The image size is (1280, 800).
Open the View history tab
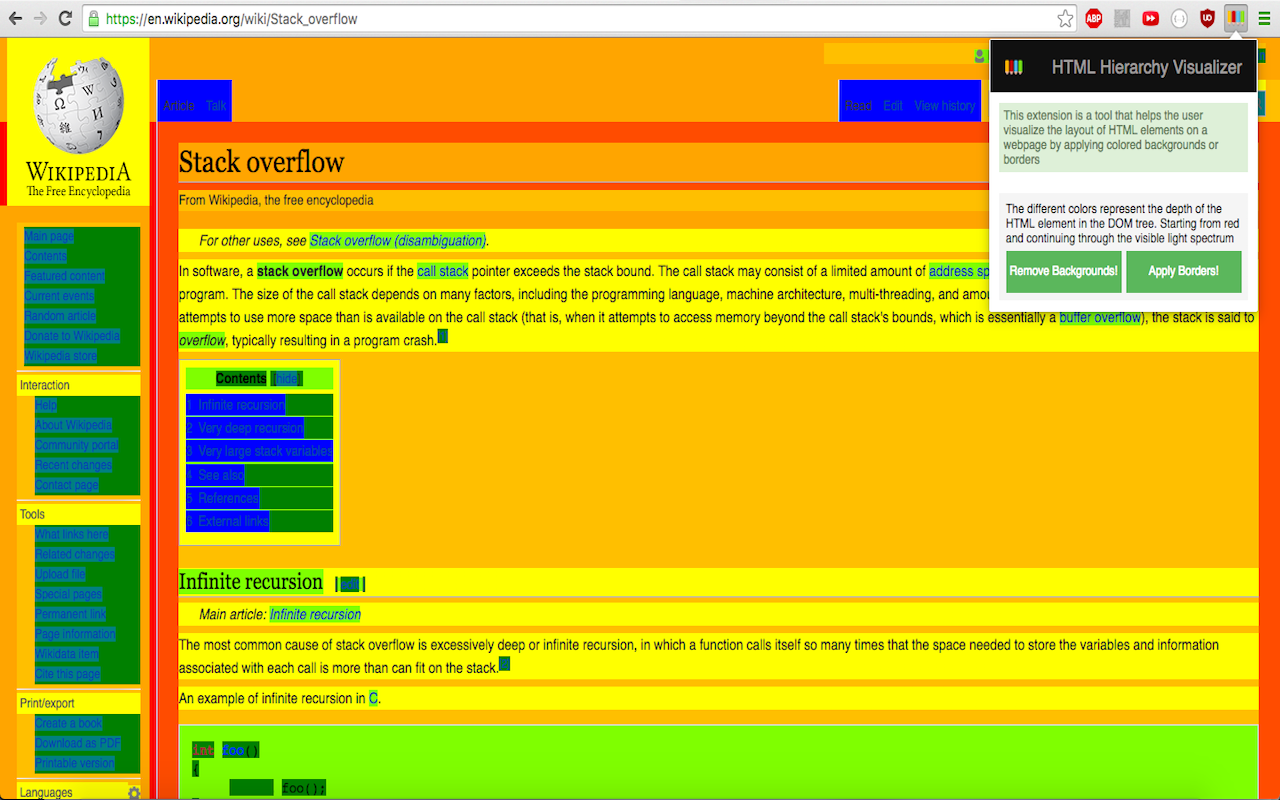coord(945,106)
